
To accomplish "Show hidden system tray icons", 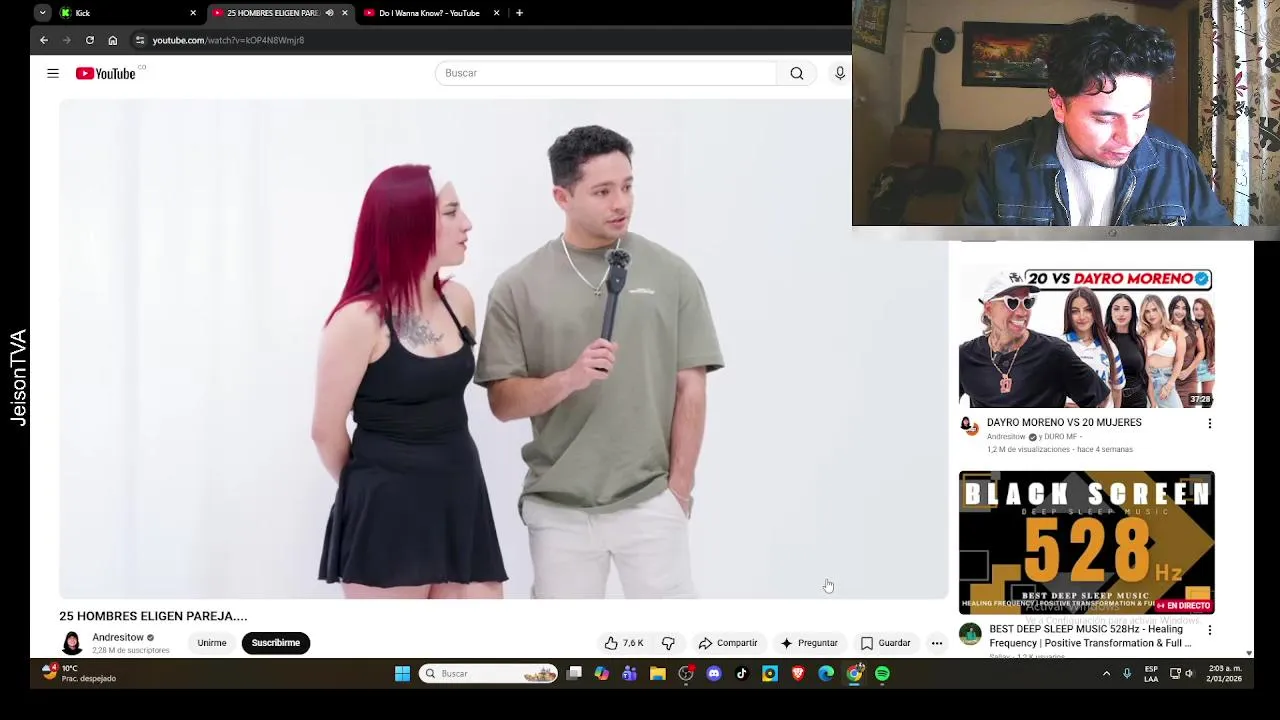I will coord(1106,674).
